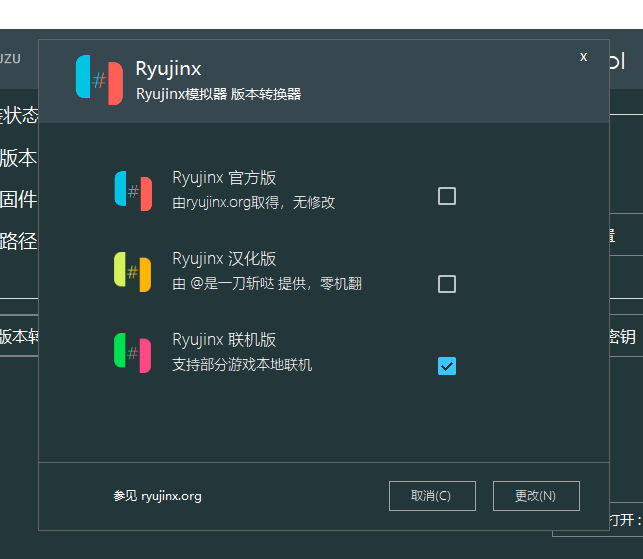Click the description 由ryujinx.org取得，无修改
Image resolution: width=643 pixels, height=559 pixels.
pyautogui.click(x=253, y=202)
